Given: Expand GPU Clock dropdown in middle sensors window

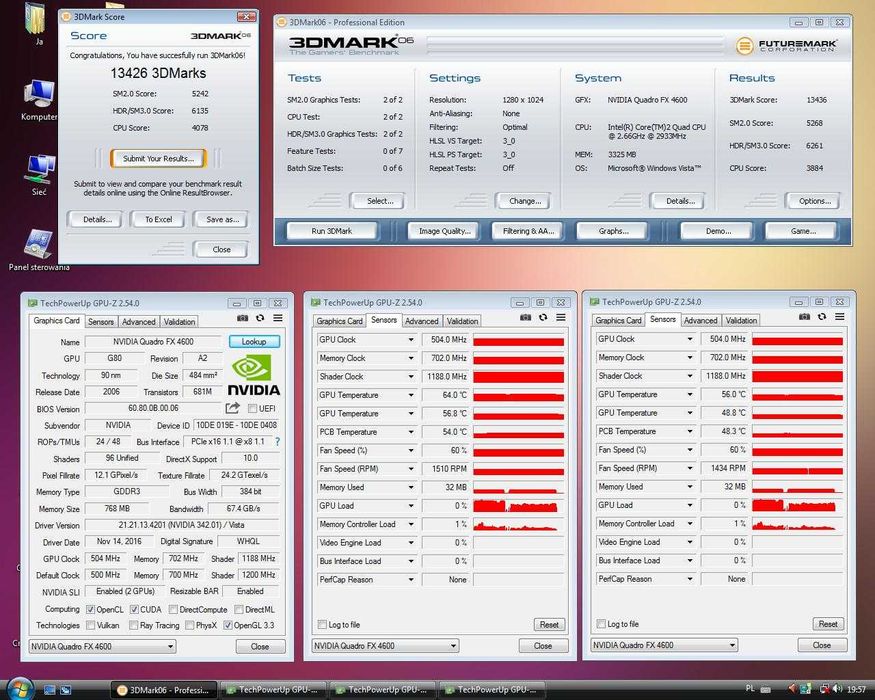Looking at the screenshot, I should [411, 339].
